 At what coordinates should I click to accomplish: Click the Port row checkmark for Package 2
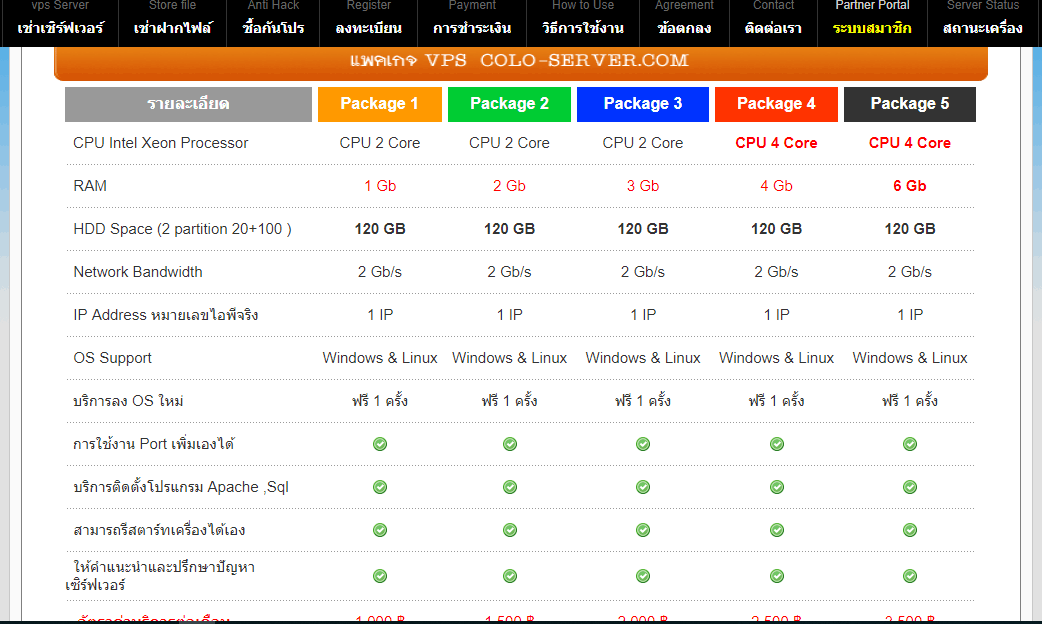[x=510, y=444]
